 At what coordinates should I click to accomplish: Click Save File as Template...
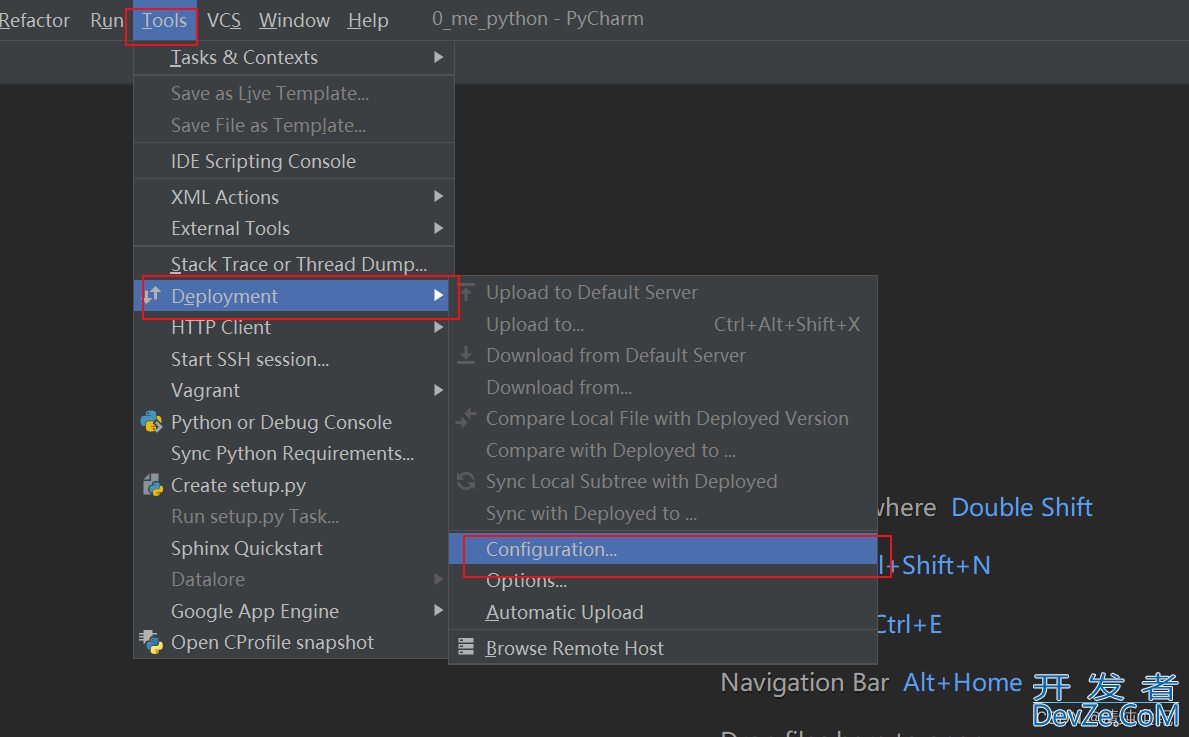pos(293,125)
